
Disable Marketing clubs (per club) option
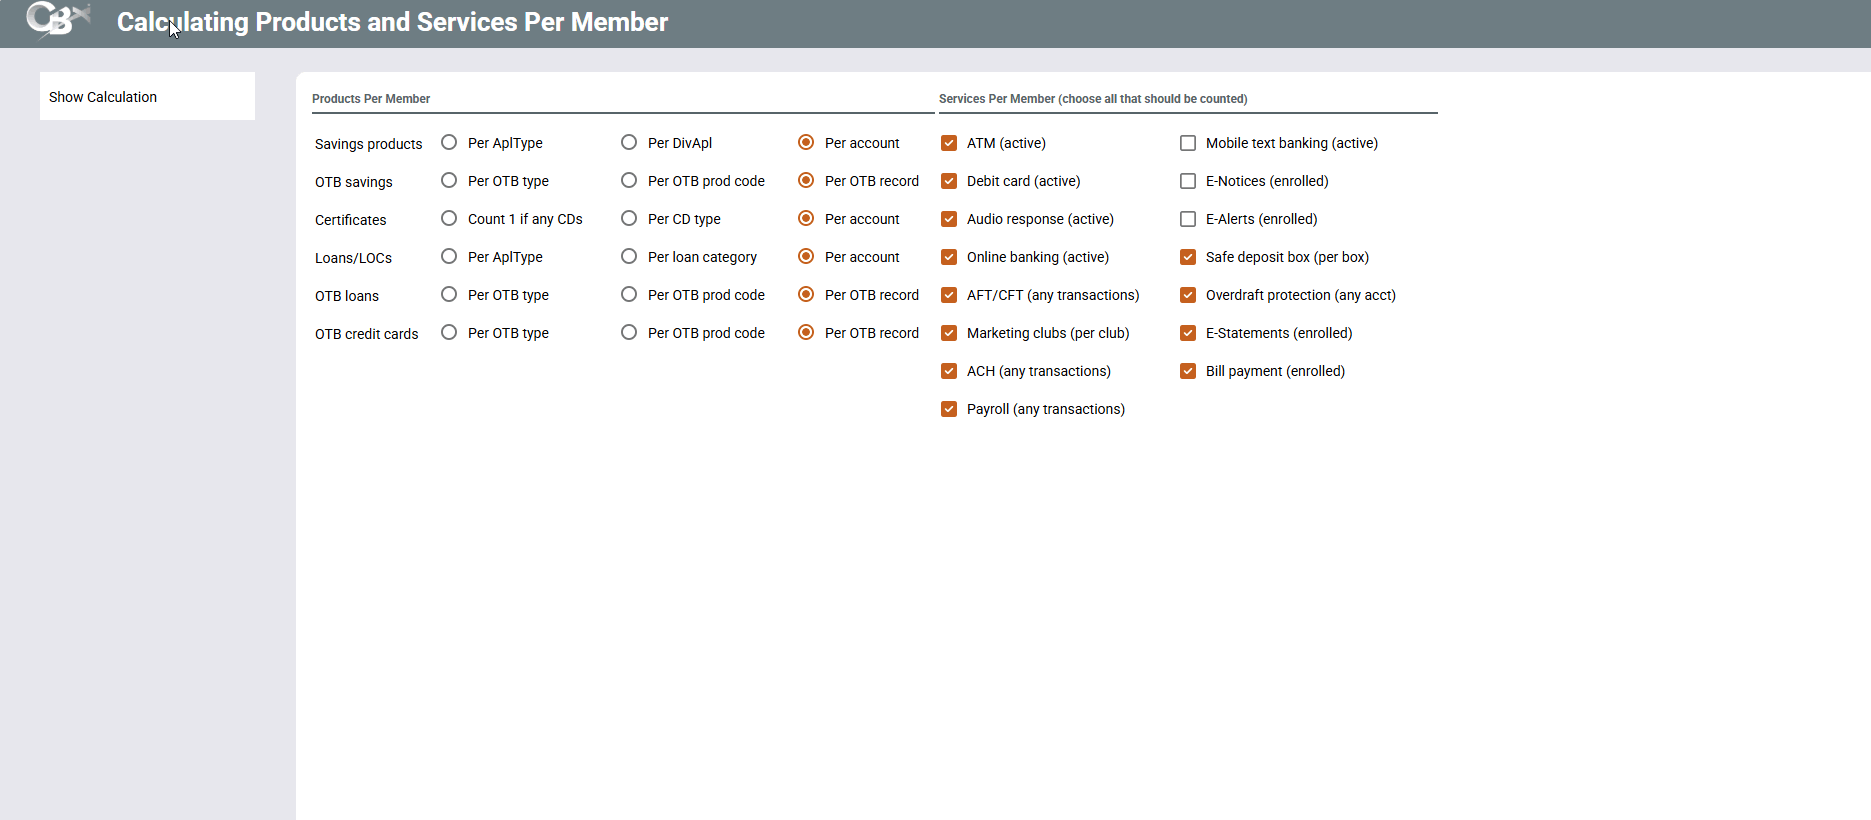949,333
